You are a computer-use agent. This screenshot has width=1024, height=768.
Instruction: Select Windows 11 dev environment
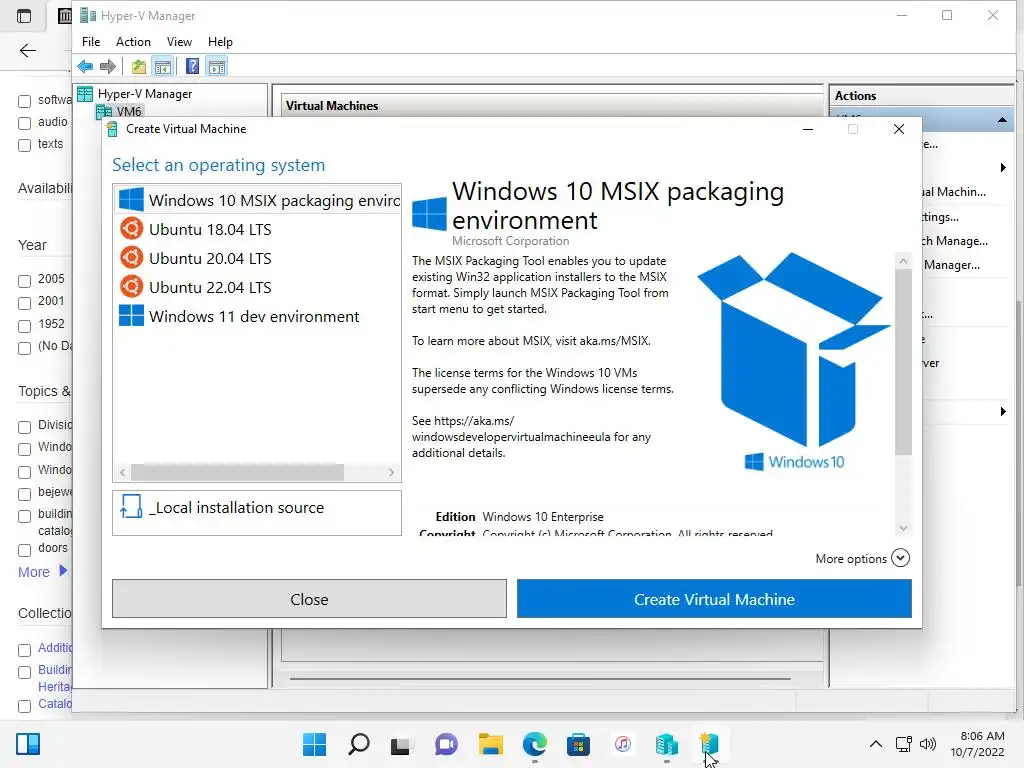click(x=258, y=316)
